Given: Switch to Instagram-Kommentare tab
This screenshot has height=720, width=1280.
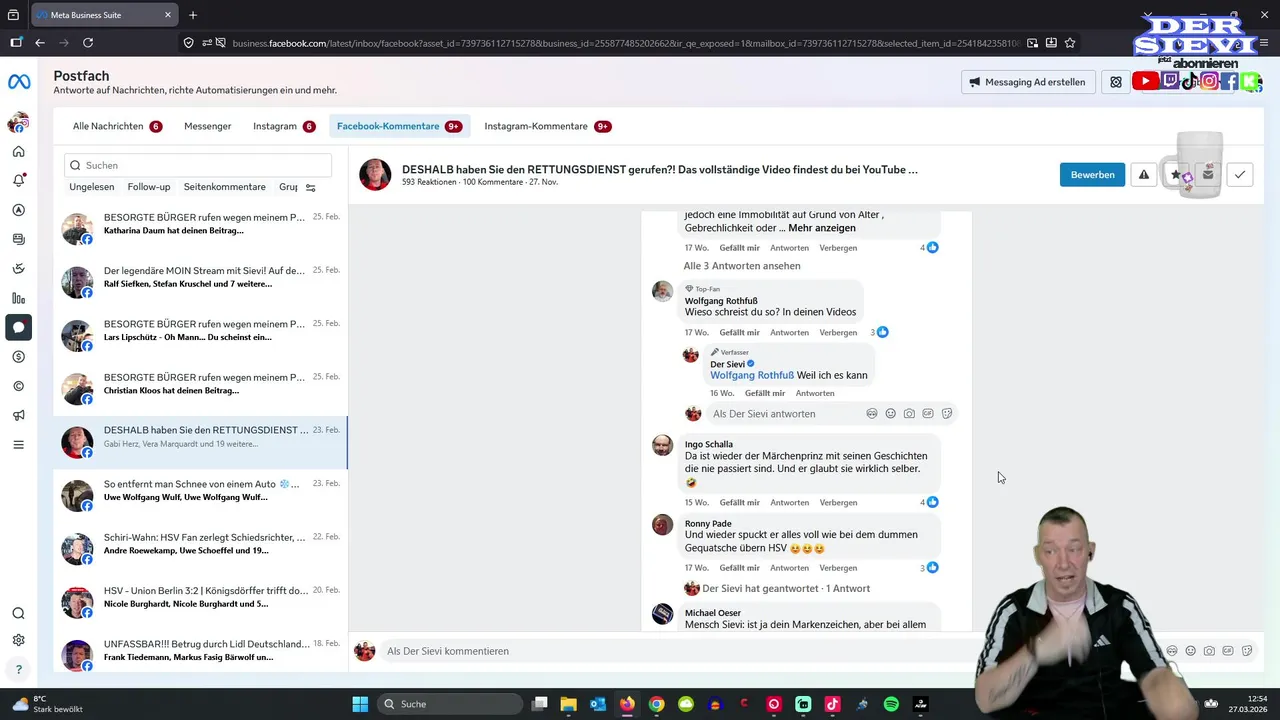Looking at the screenshot, I should point(547,126).
